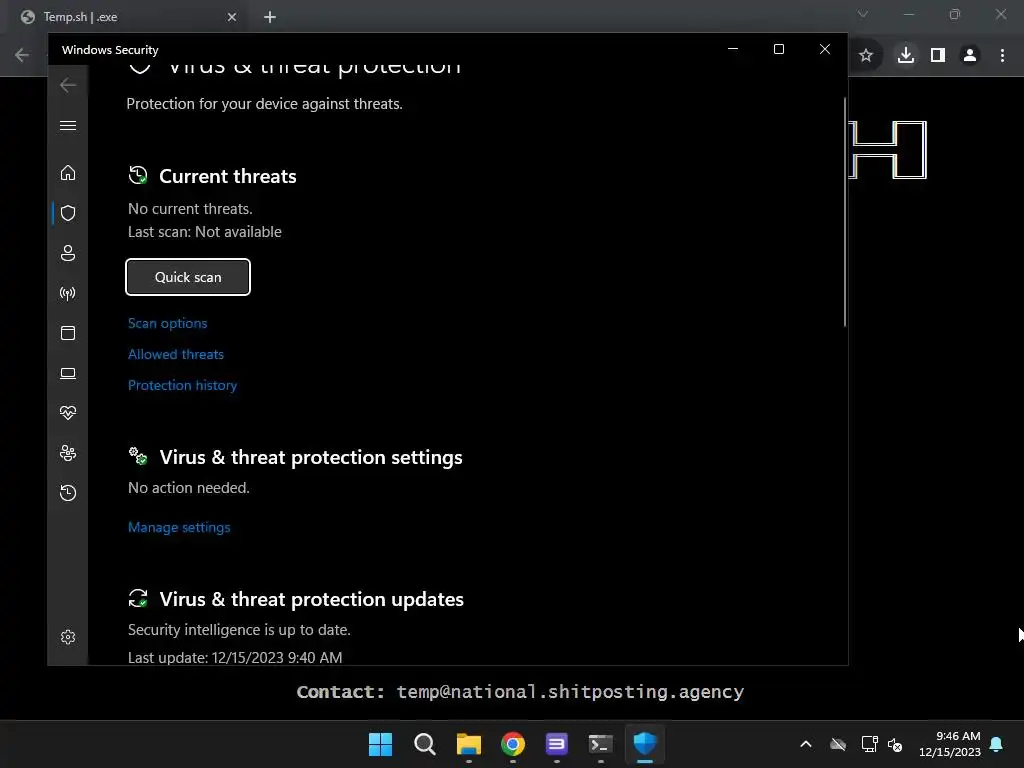Click the protection settings gears icon
Image resolution: width=1024 pixels, height=768 pixels.
point(138,456)
